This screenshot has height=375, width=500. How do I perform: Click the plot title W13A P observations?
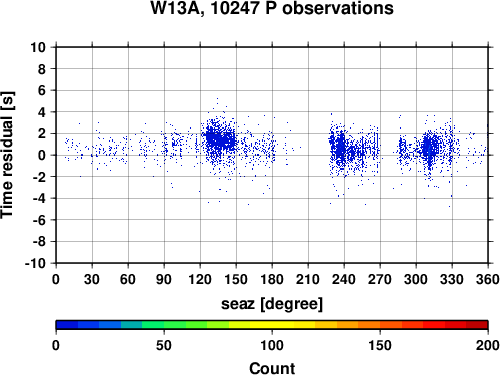pyautogui.click(x=272, y=8)
